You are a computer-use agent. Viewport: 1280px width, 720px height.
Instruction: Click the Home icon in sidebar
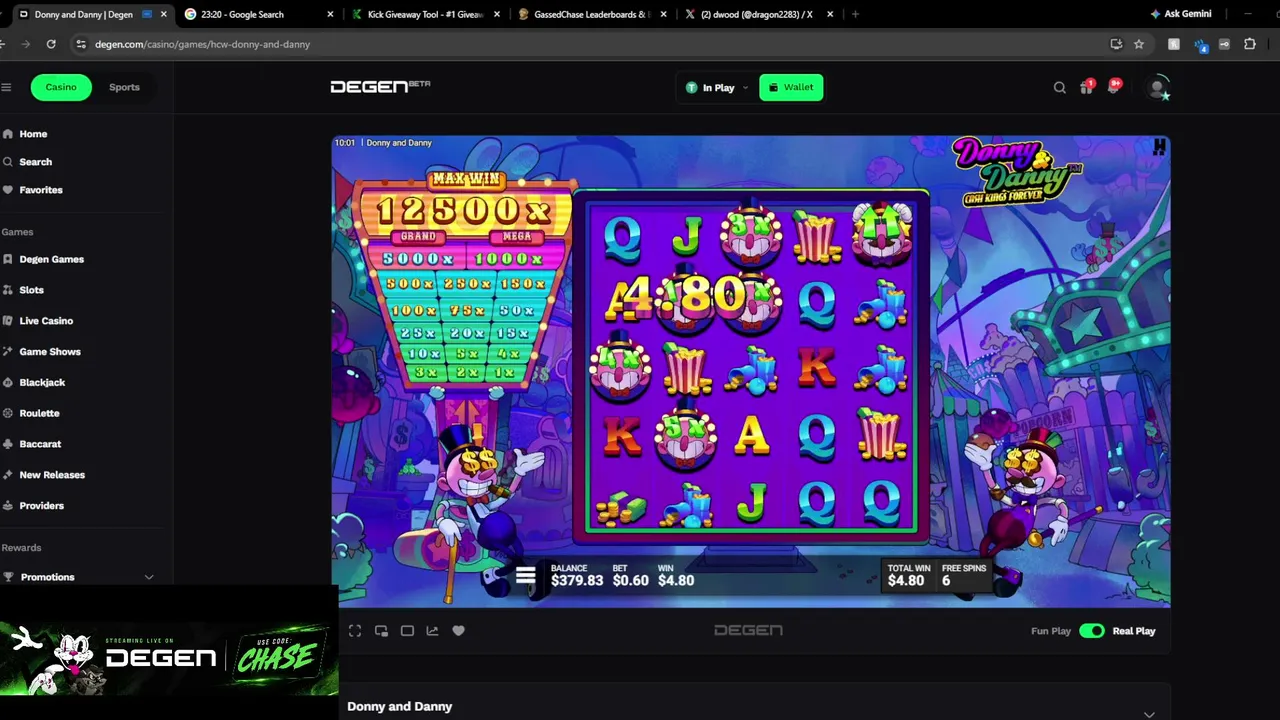[8, 134]
